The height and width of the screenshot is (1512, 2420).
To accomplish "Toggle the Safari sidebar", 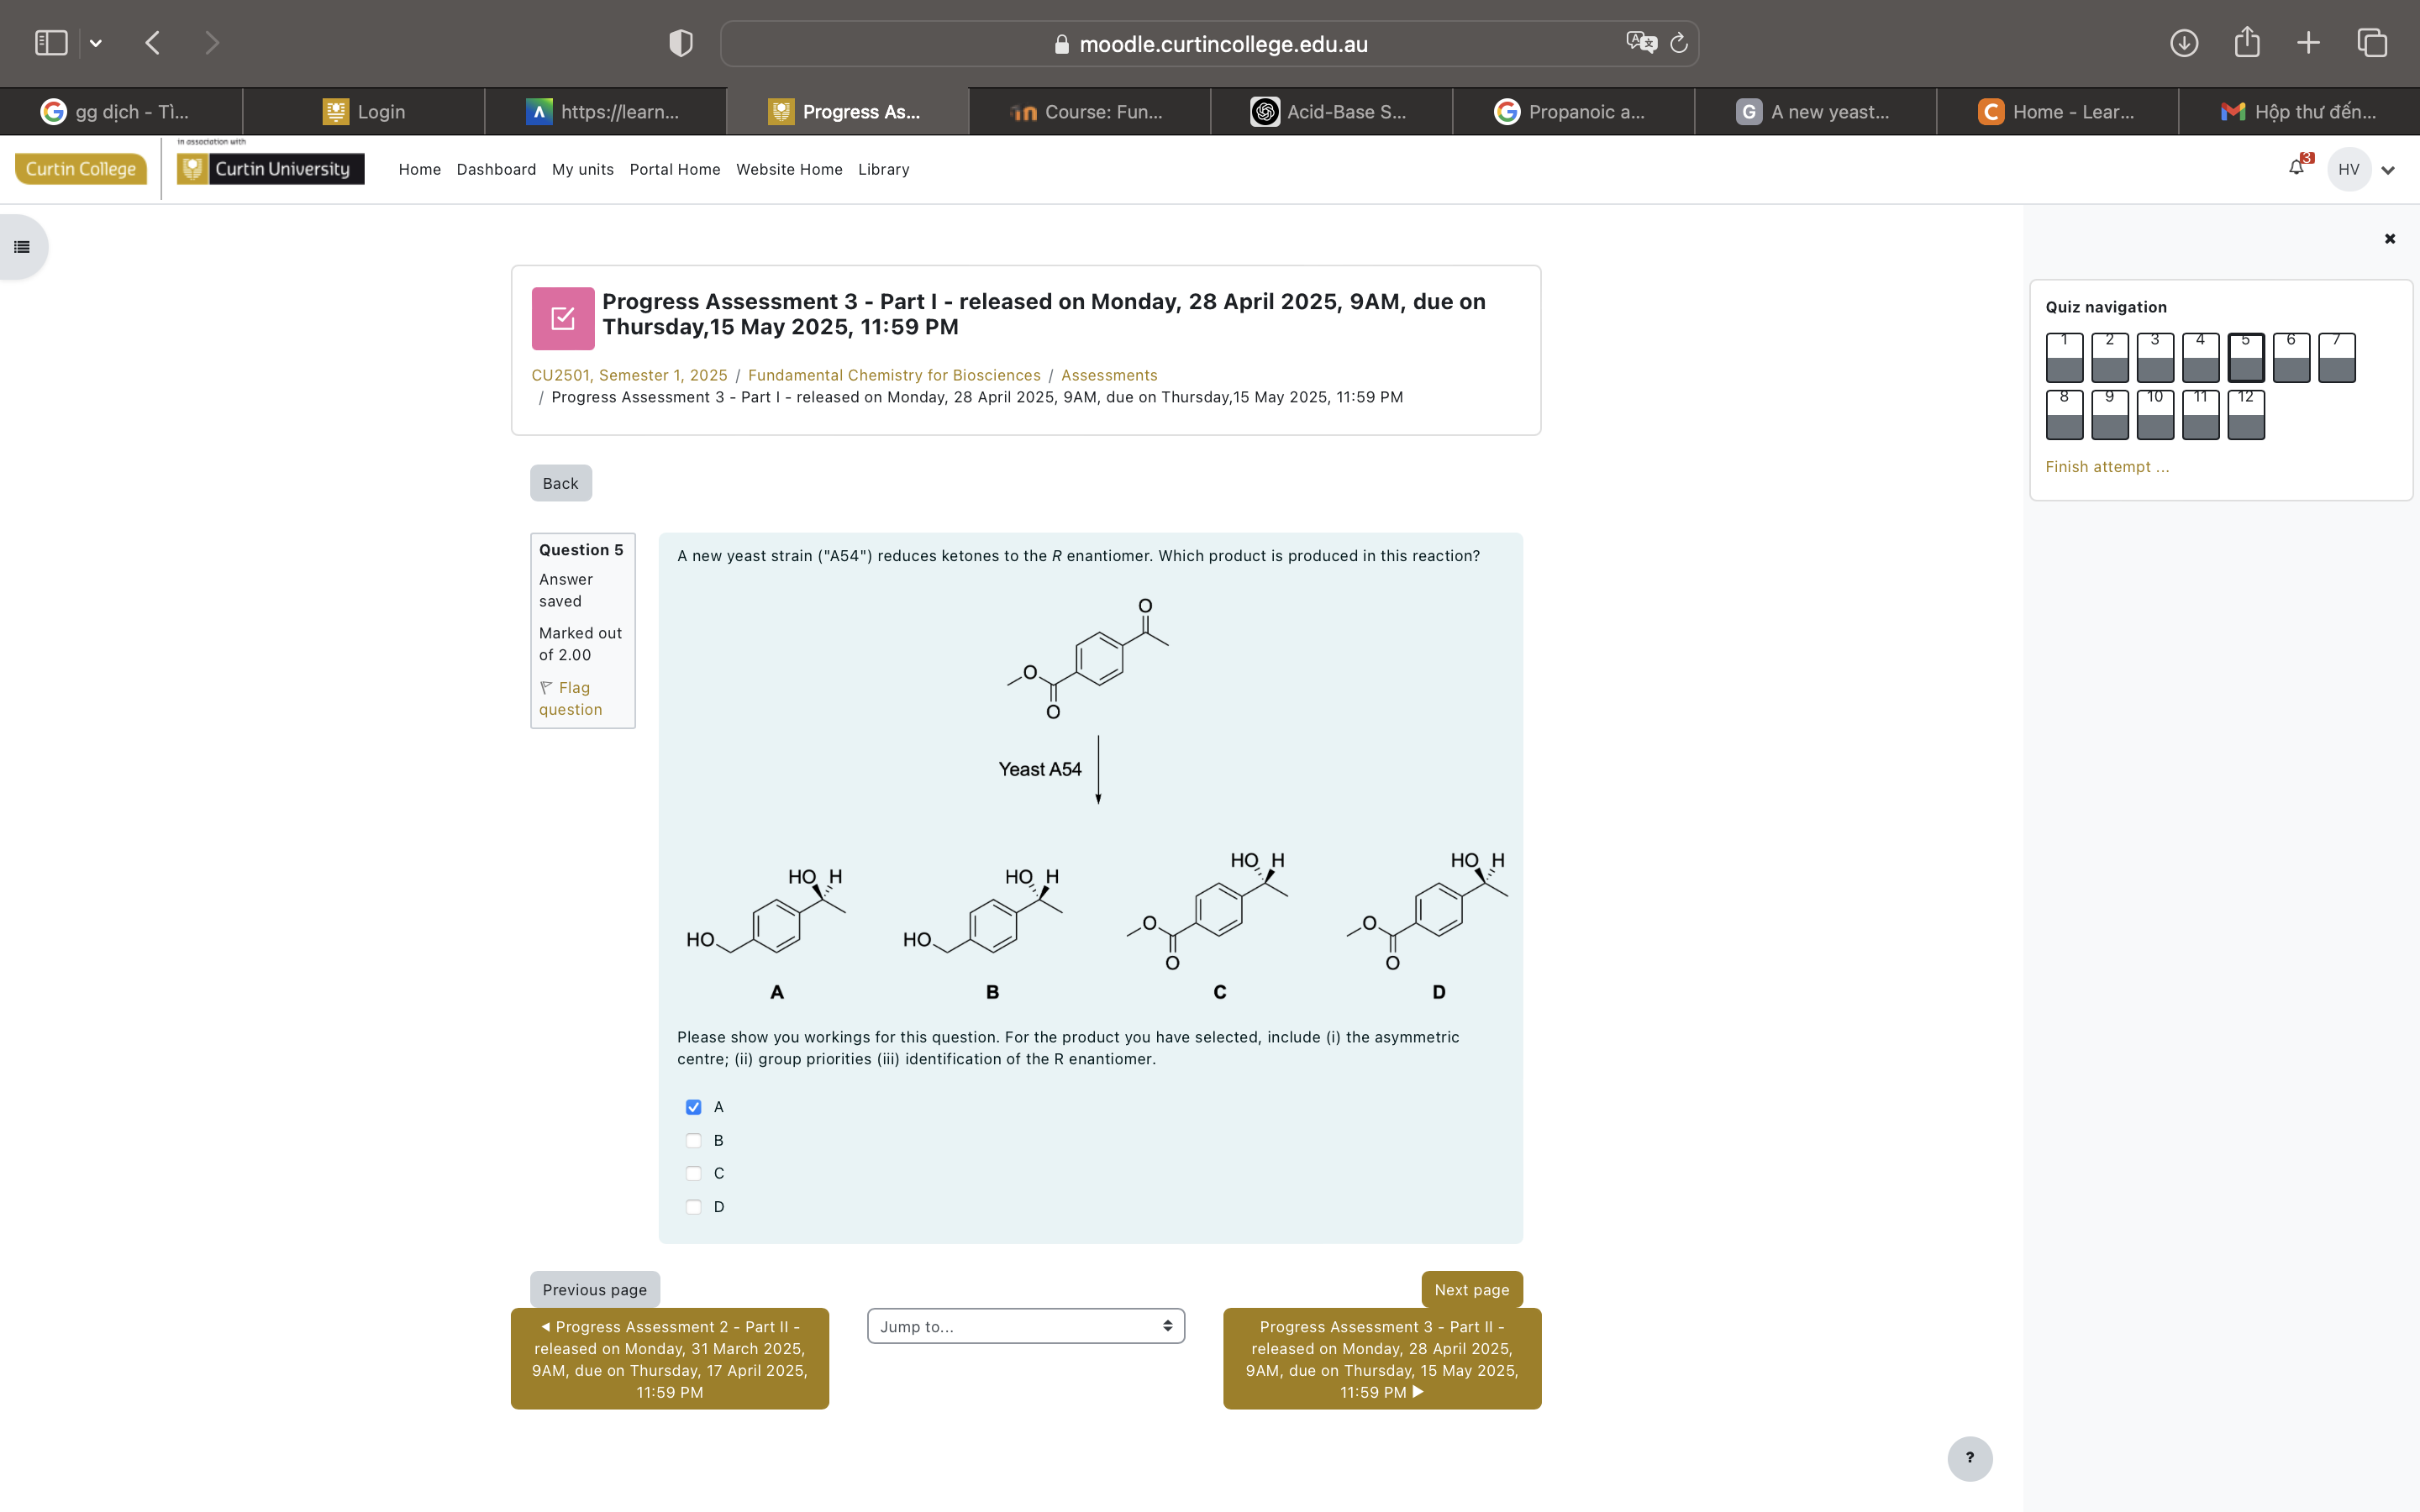I will (x=50, y=42).
